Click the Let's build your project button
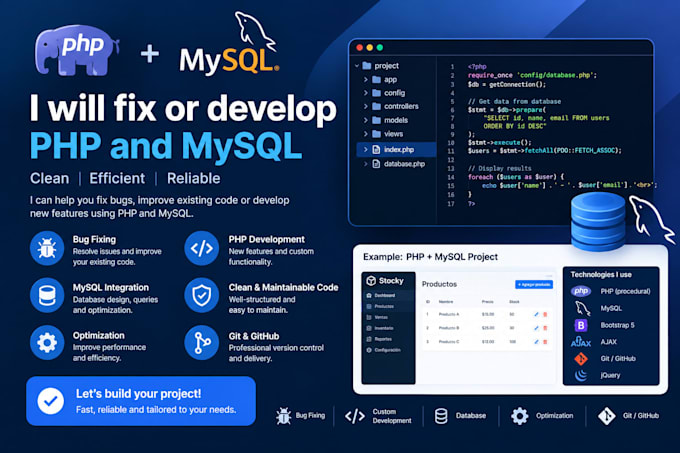Screen dimensions: 680x453 pos(141,401)
